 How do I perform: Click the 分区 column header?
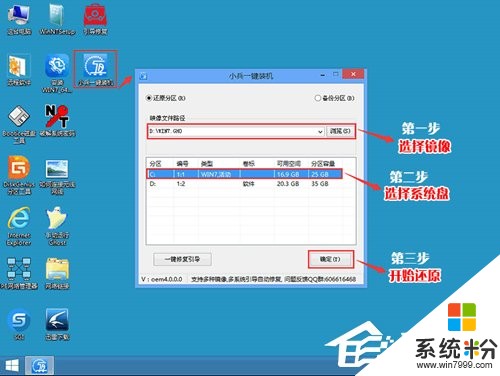[155, 164]
